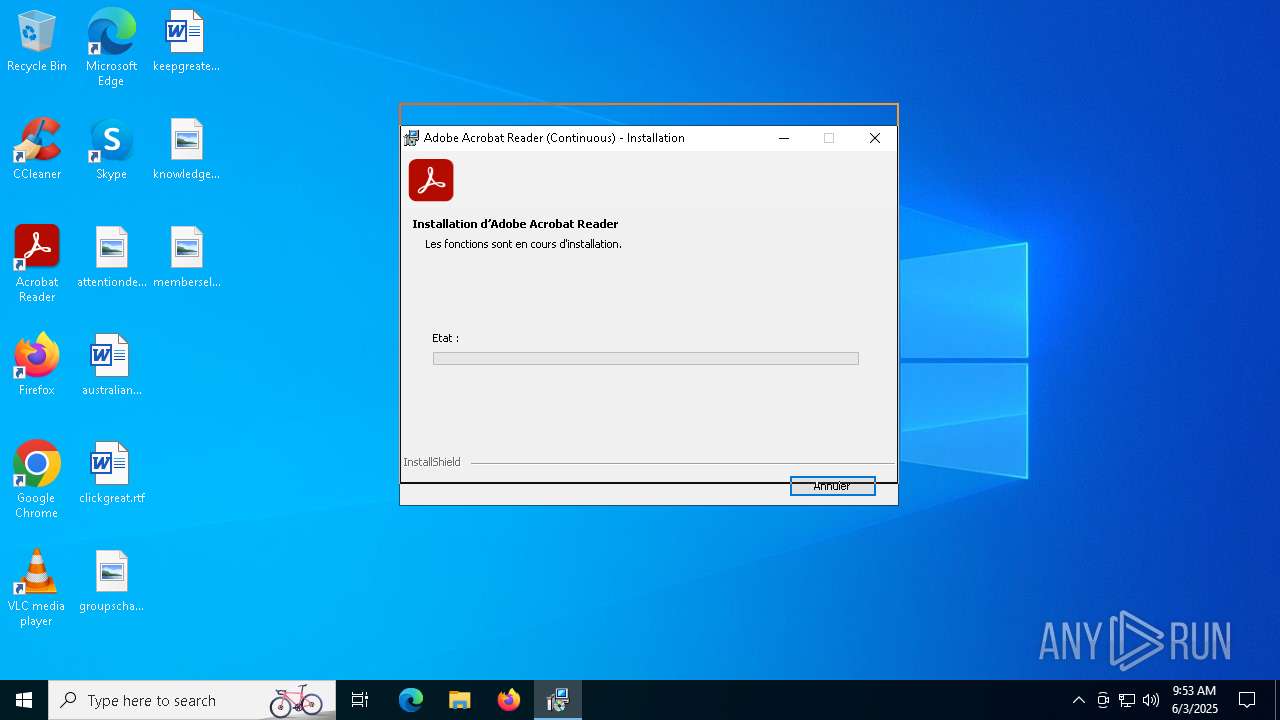Launch Skype desktop shortcut

click(111, 150)
